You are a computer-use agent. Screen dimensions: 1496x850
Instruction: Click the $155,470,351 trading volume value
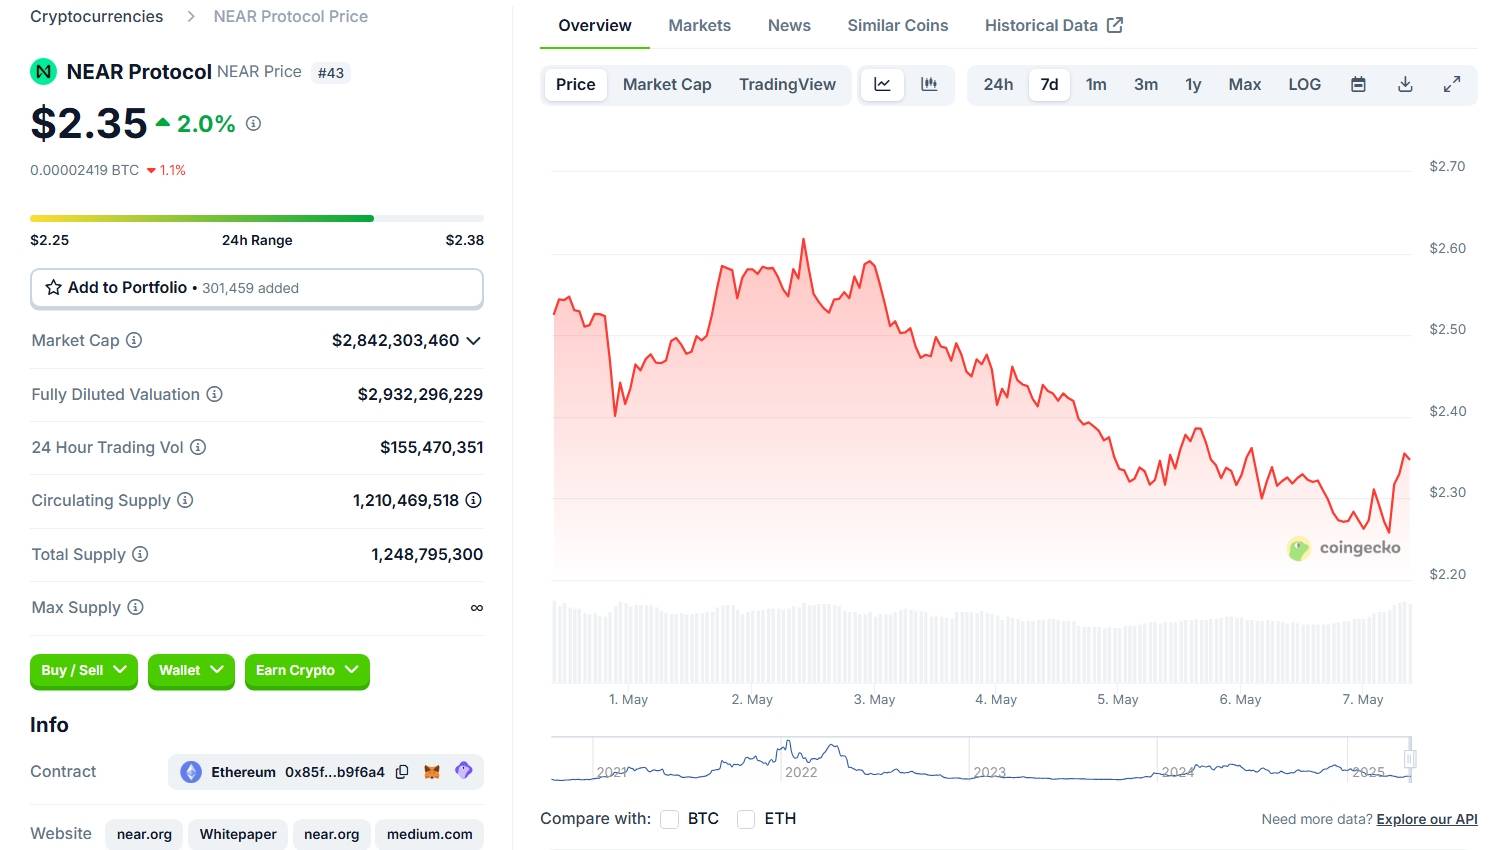point(432,447)
